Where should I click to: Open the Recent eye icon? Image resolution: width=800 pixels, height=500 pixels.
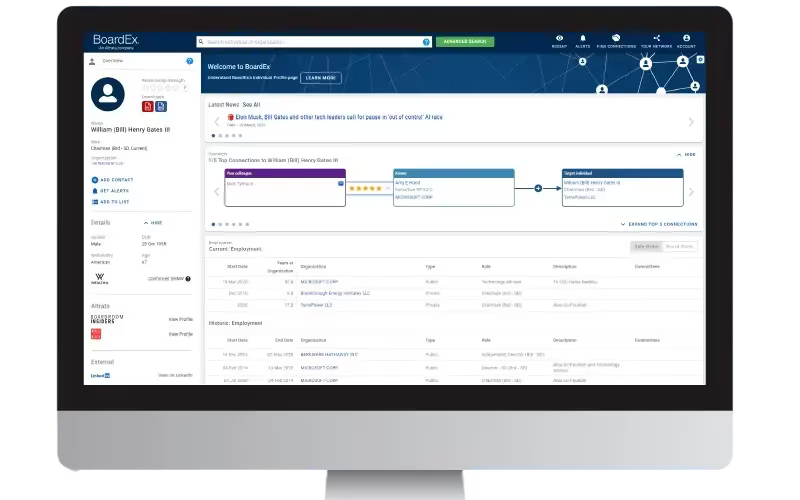point(559,38)
